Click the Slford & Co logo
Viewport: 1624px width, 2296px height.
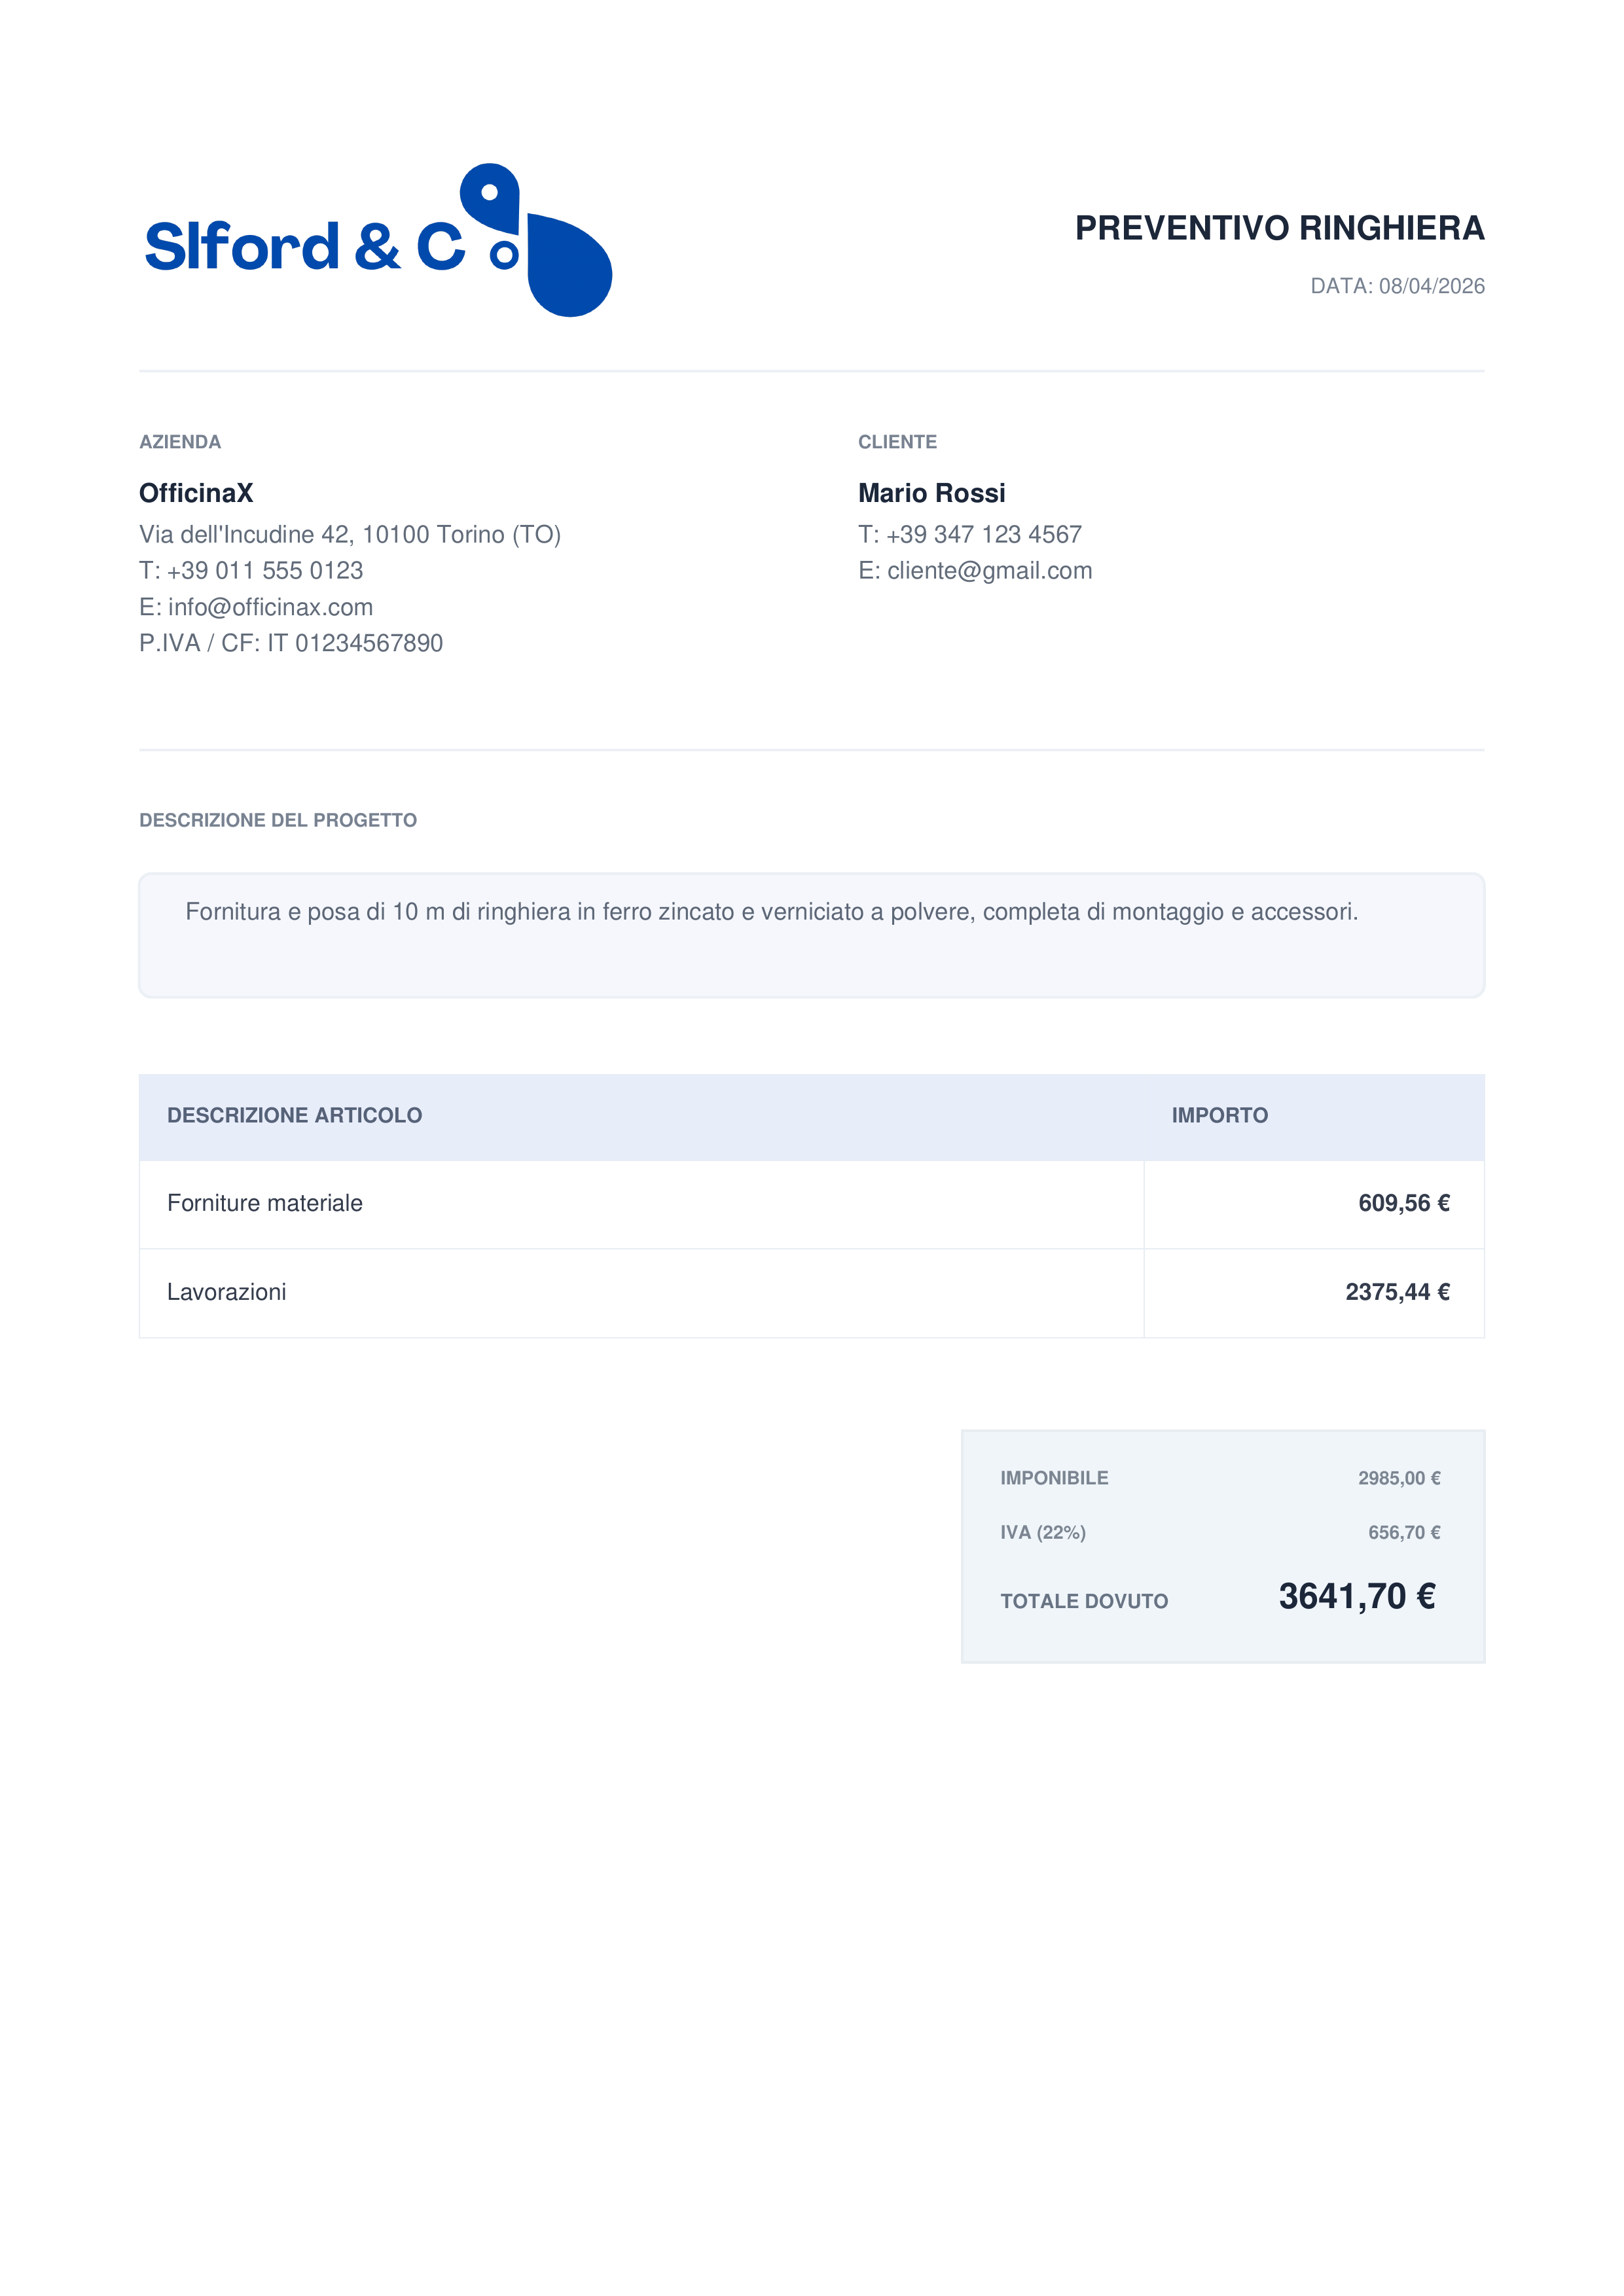click(378, 243)
